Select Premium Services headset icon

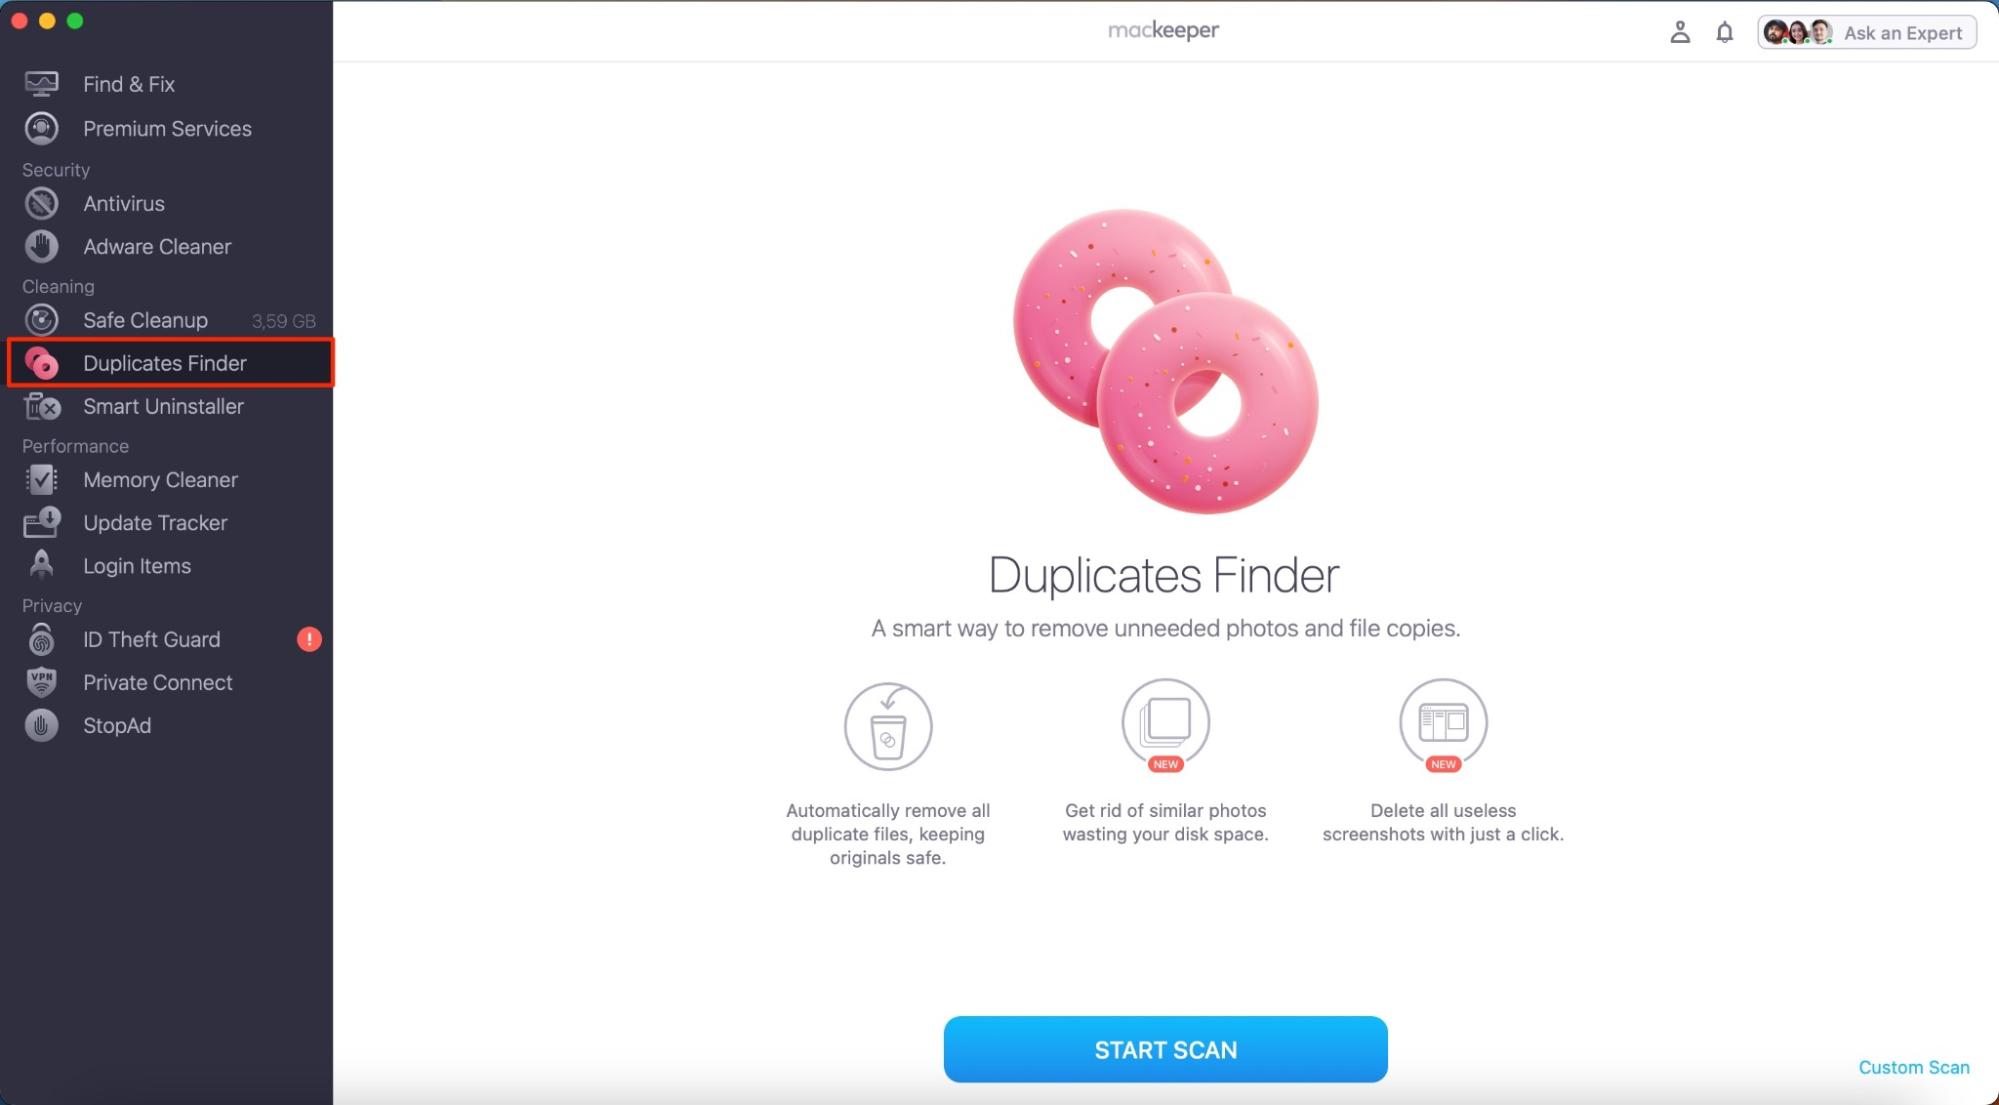coord(41,128)
